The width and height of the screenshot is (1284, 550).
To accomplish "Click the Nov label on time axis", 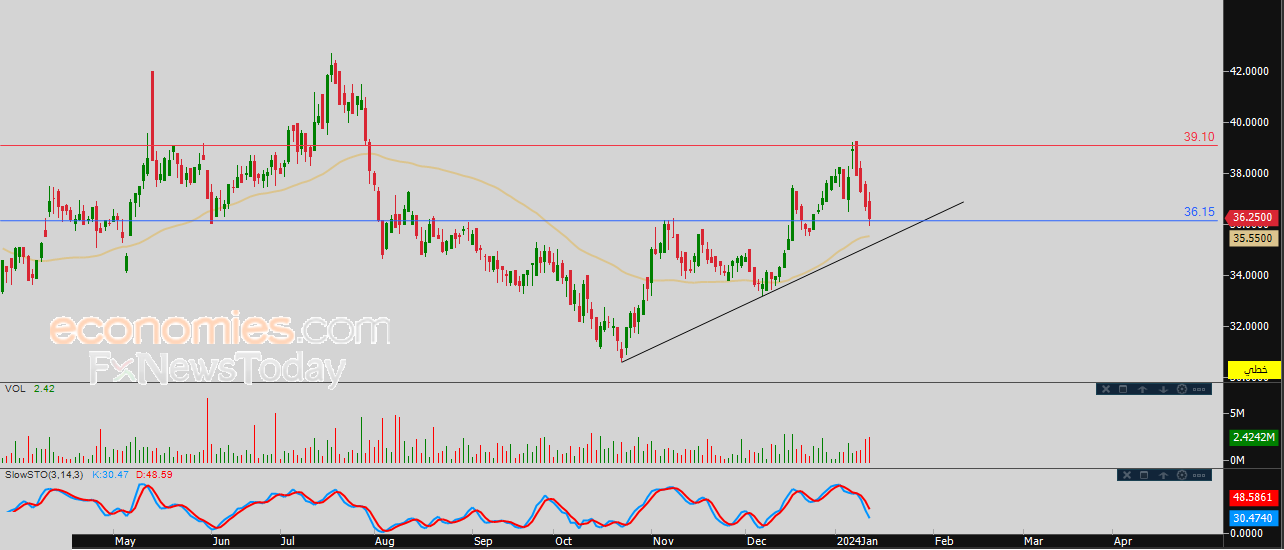I will pyautogui.click(x=663, y=541).
